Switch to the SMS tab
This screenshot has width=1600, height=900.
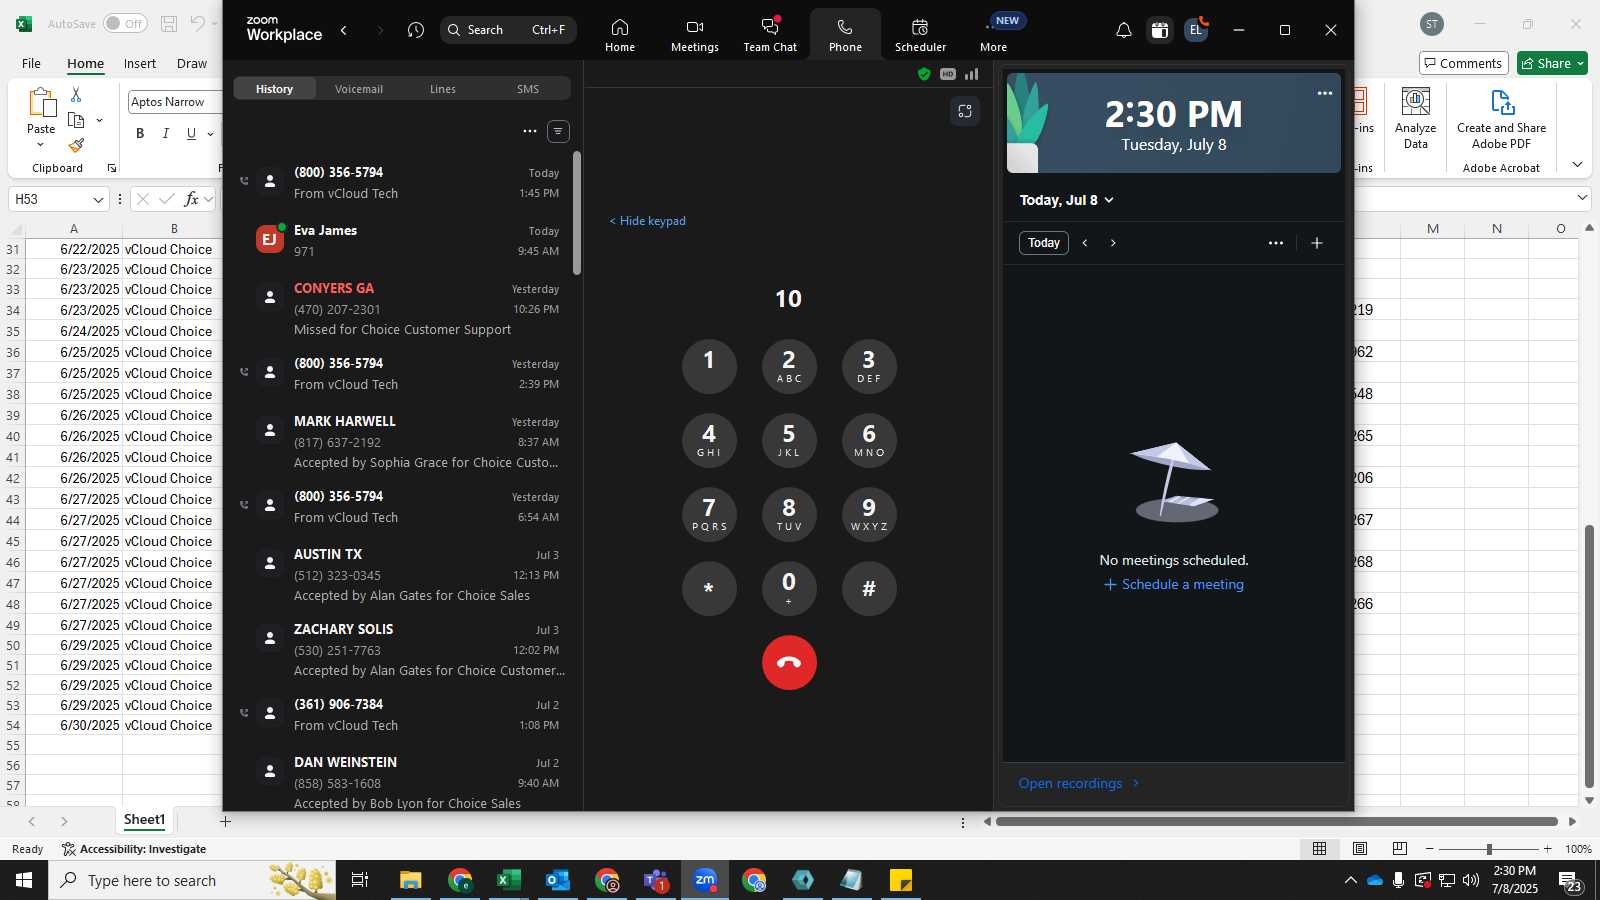pos(528,89)
